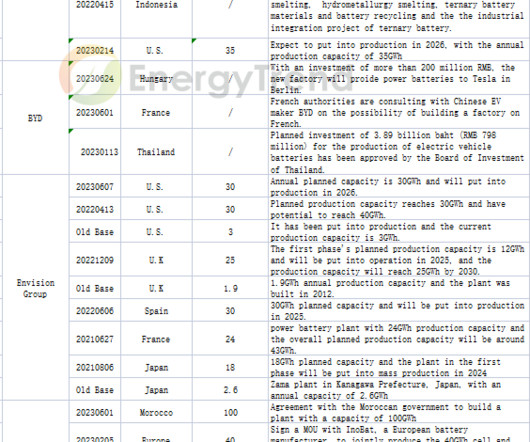The height and width of the screenshot is (442, 530).
Task: Select the Morocco location cell
Action: 156,412
